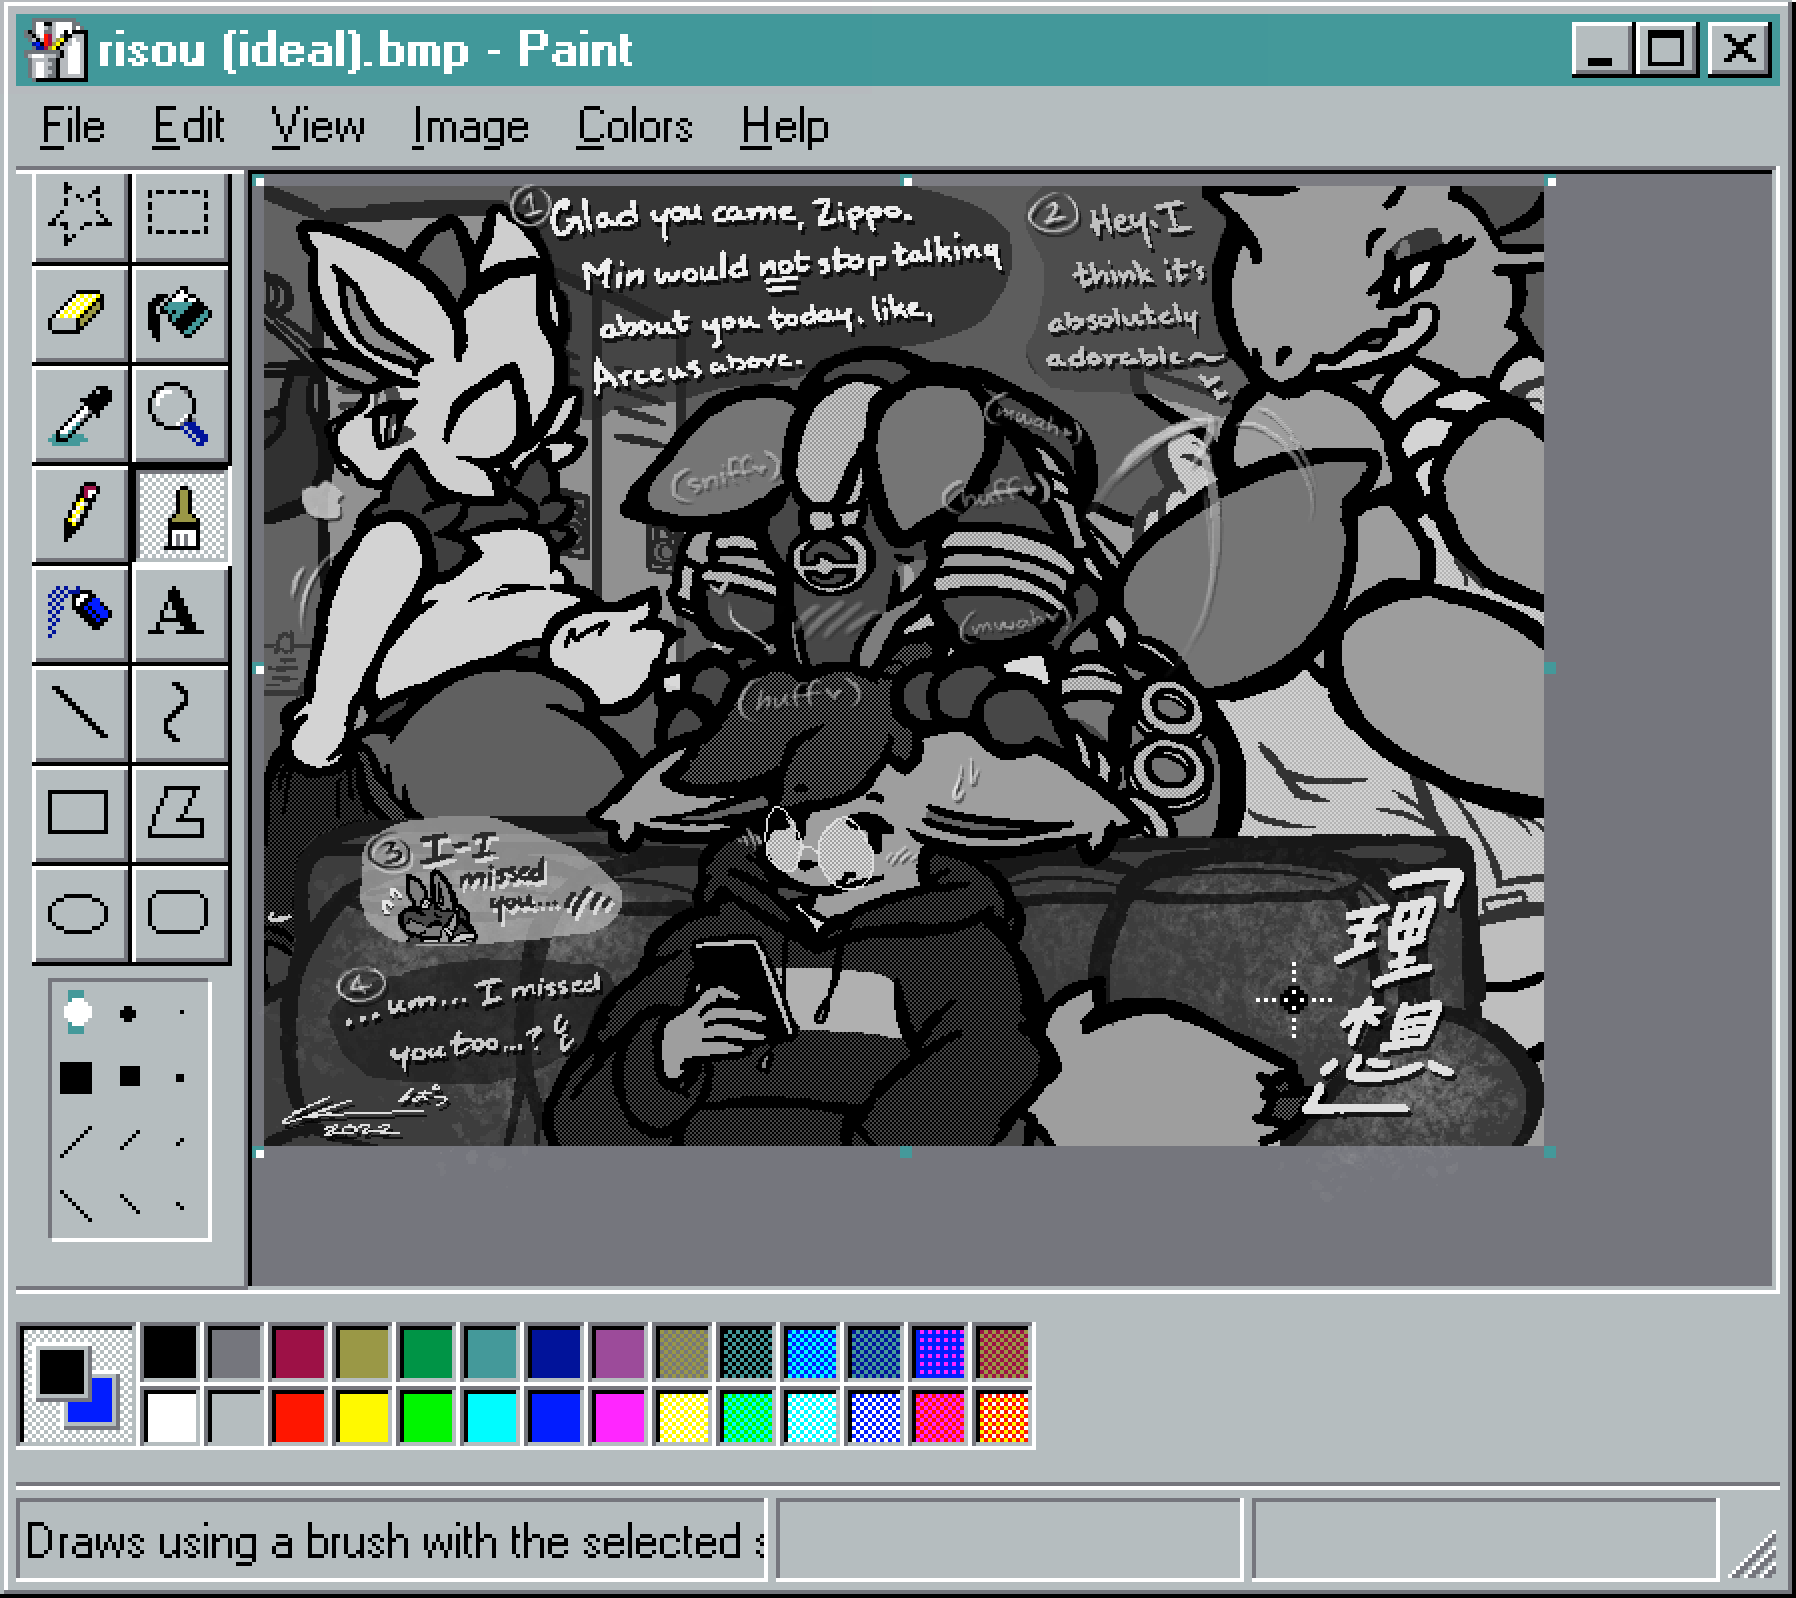Click the Paint icon in the title bar

[56, 49]
